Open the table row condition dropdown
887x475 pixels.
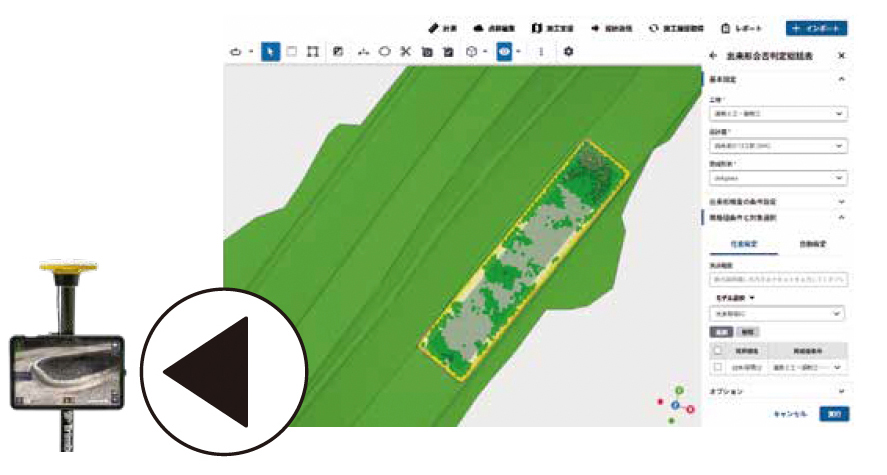[807, 367]
